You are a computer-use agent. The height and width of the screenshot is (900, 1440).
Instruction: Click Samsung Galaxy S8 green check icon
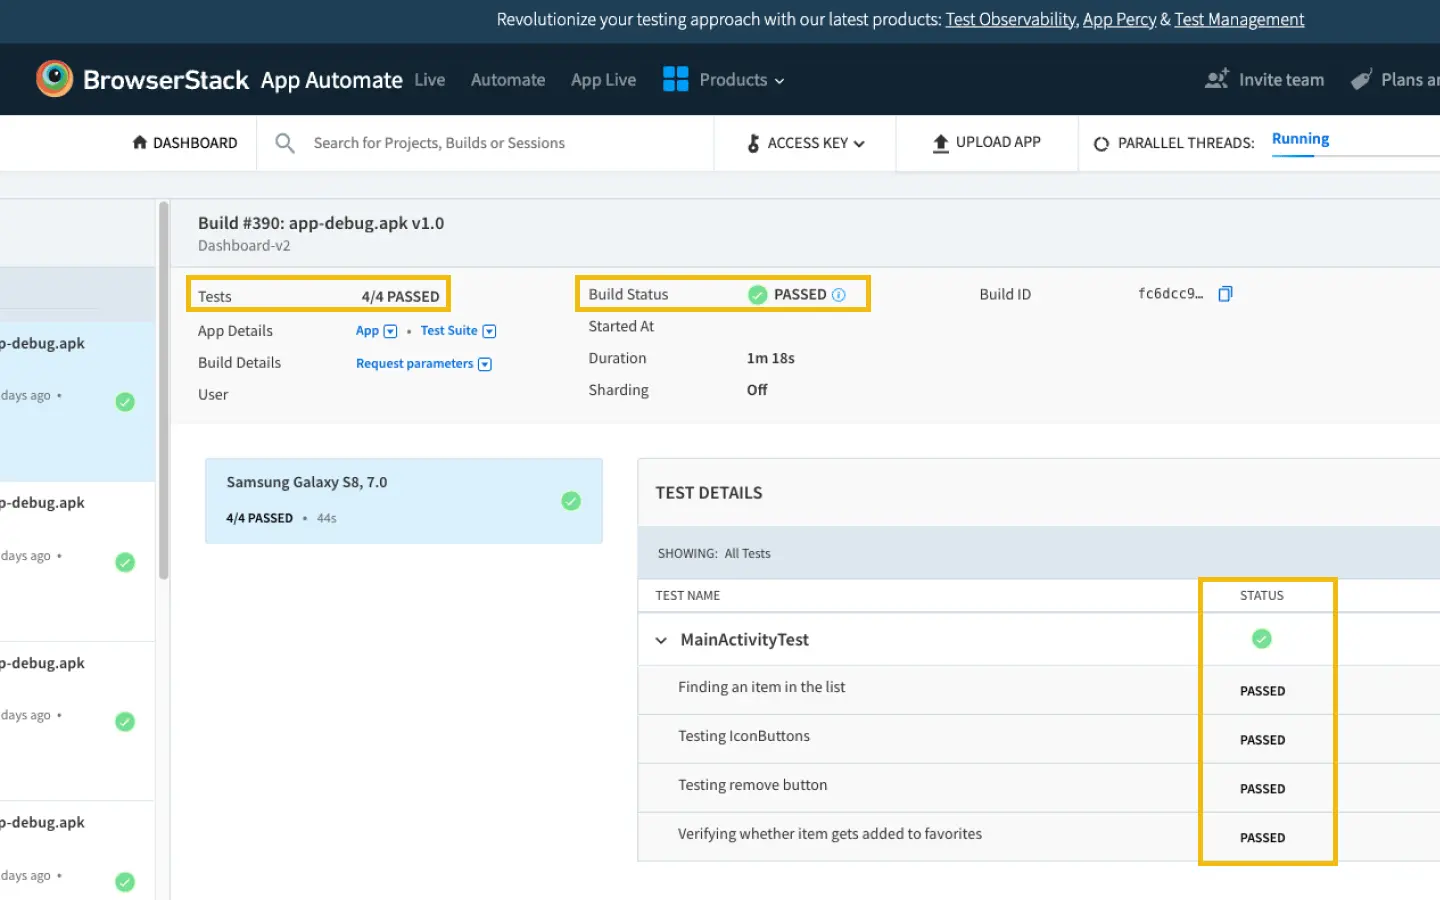(571, 501)
